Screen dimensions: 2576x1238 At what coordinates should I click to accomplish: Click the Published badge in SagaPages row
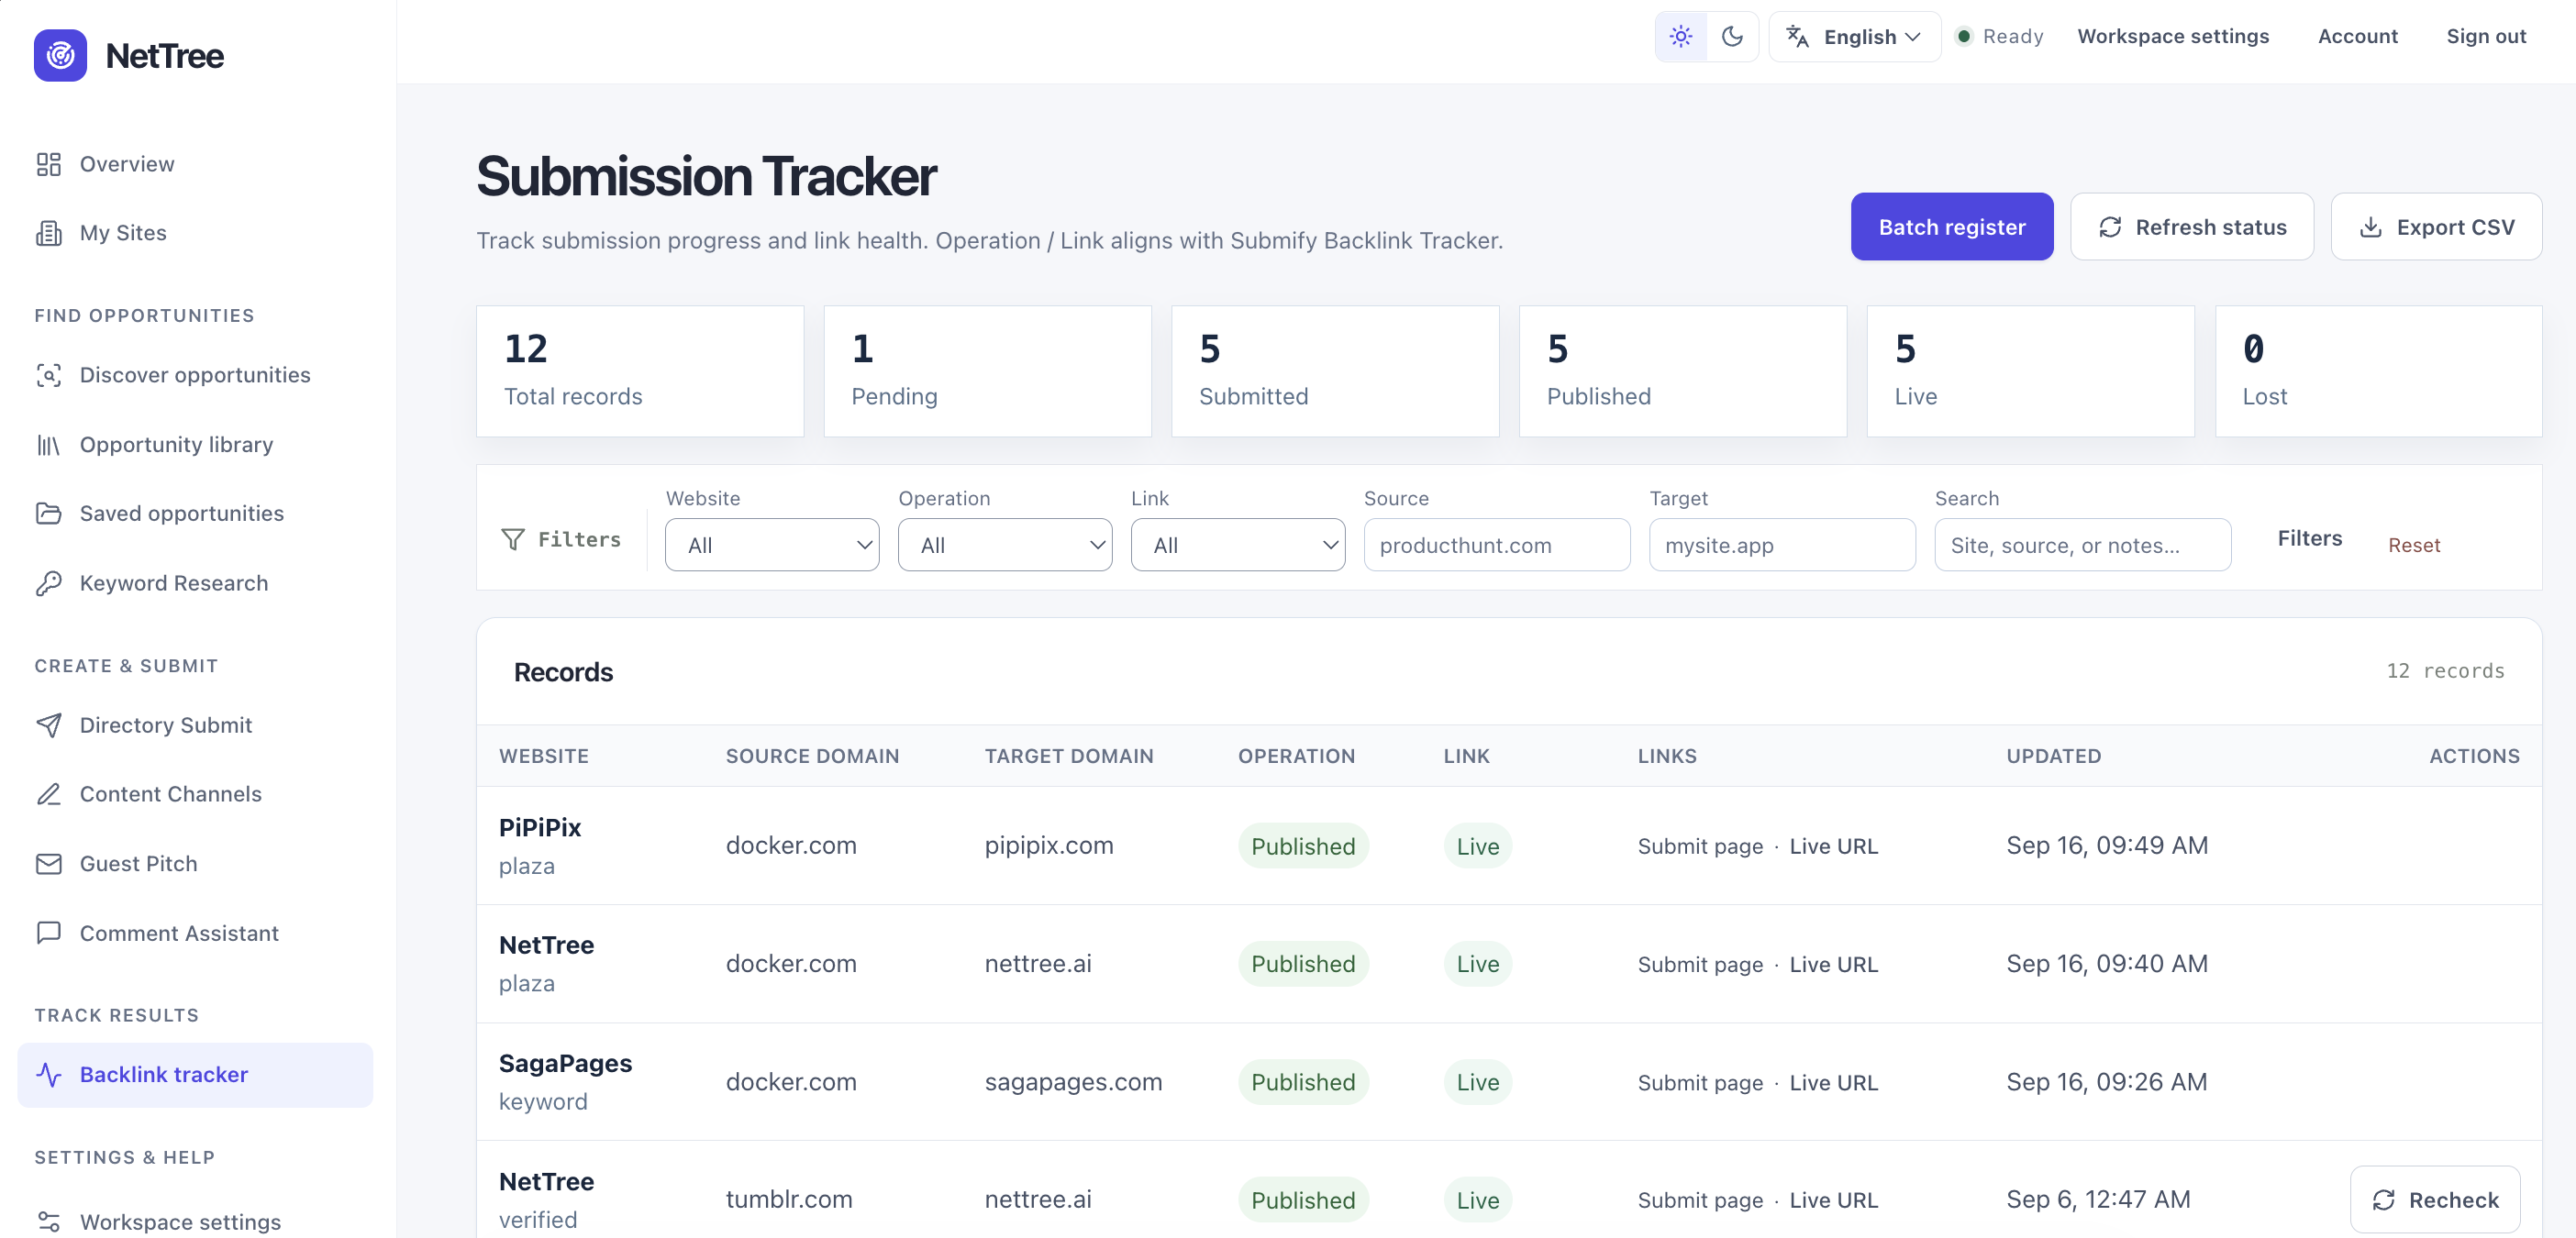(1302, 1082)
